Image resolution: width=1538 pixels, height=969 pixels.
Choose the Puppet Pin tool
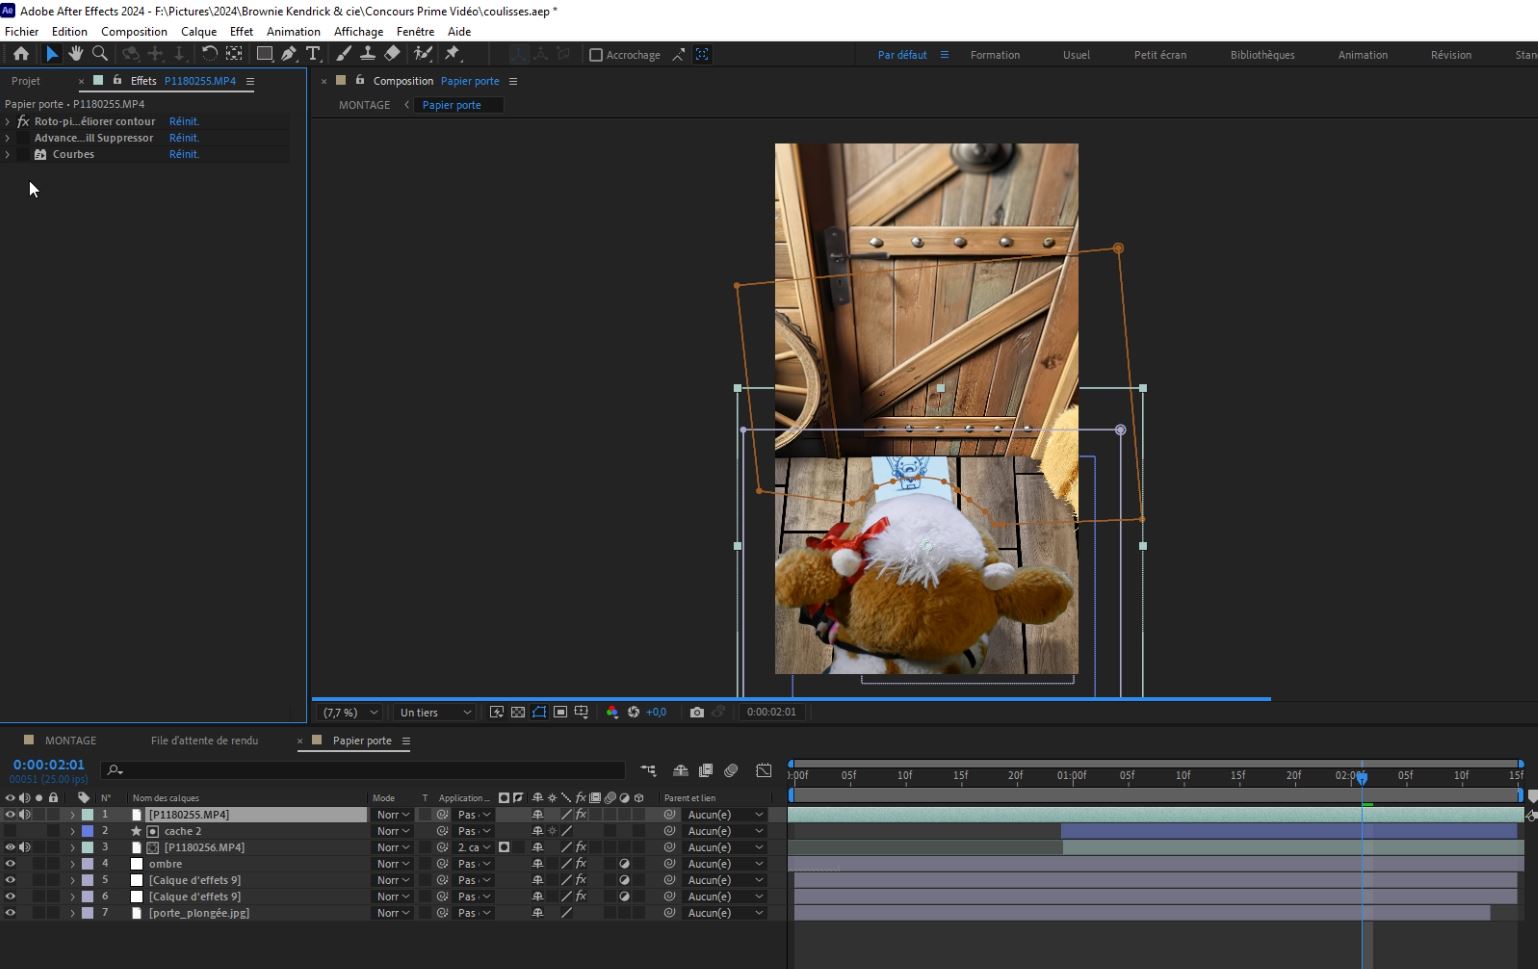[452, 54]
